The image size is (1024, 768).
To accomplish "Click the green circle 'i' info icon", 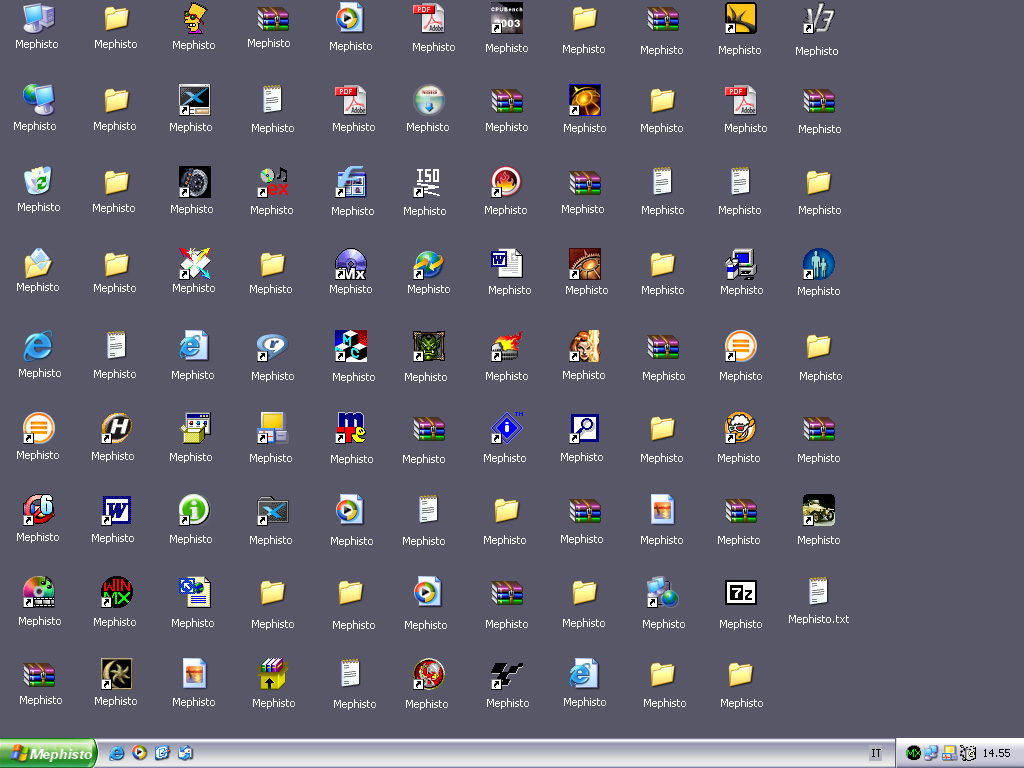I will pyautogui.click(x=193, y=510).
